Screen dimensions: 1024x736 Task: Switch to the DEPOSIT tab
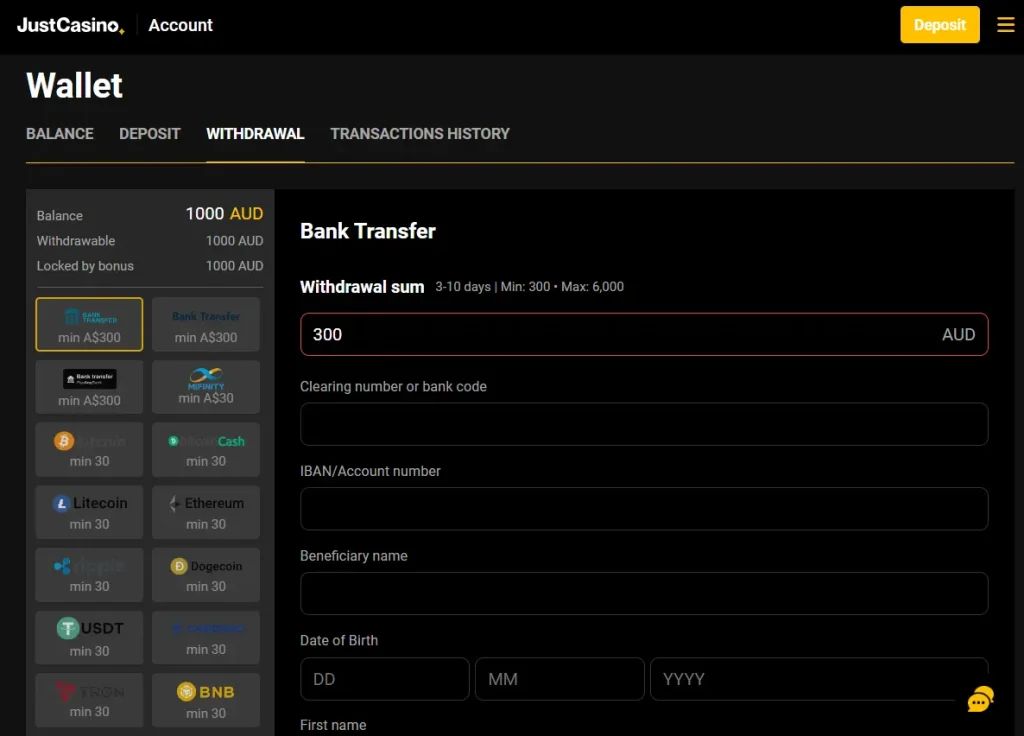(x=150, y=134)
